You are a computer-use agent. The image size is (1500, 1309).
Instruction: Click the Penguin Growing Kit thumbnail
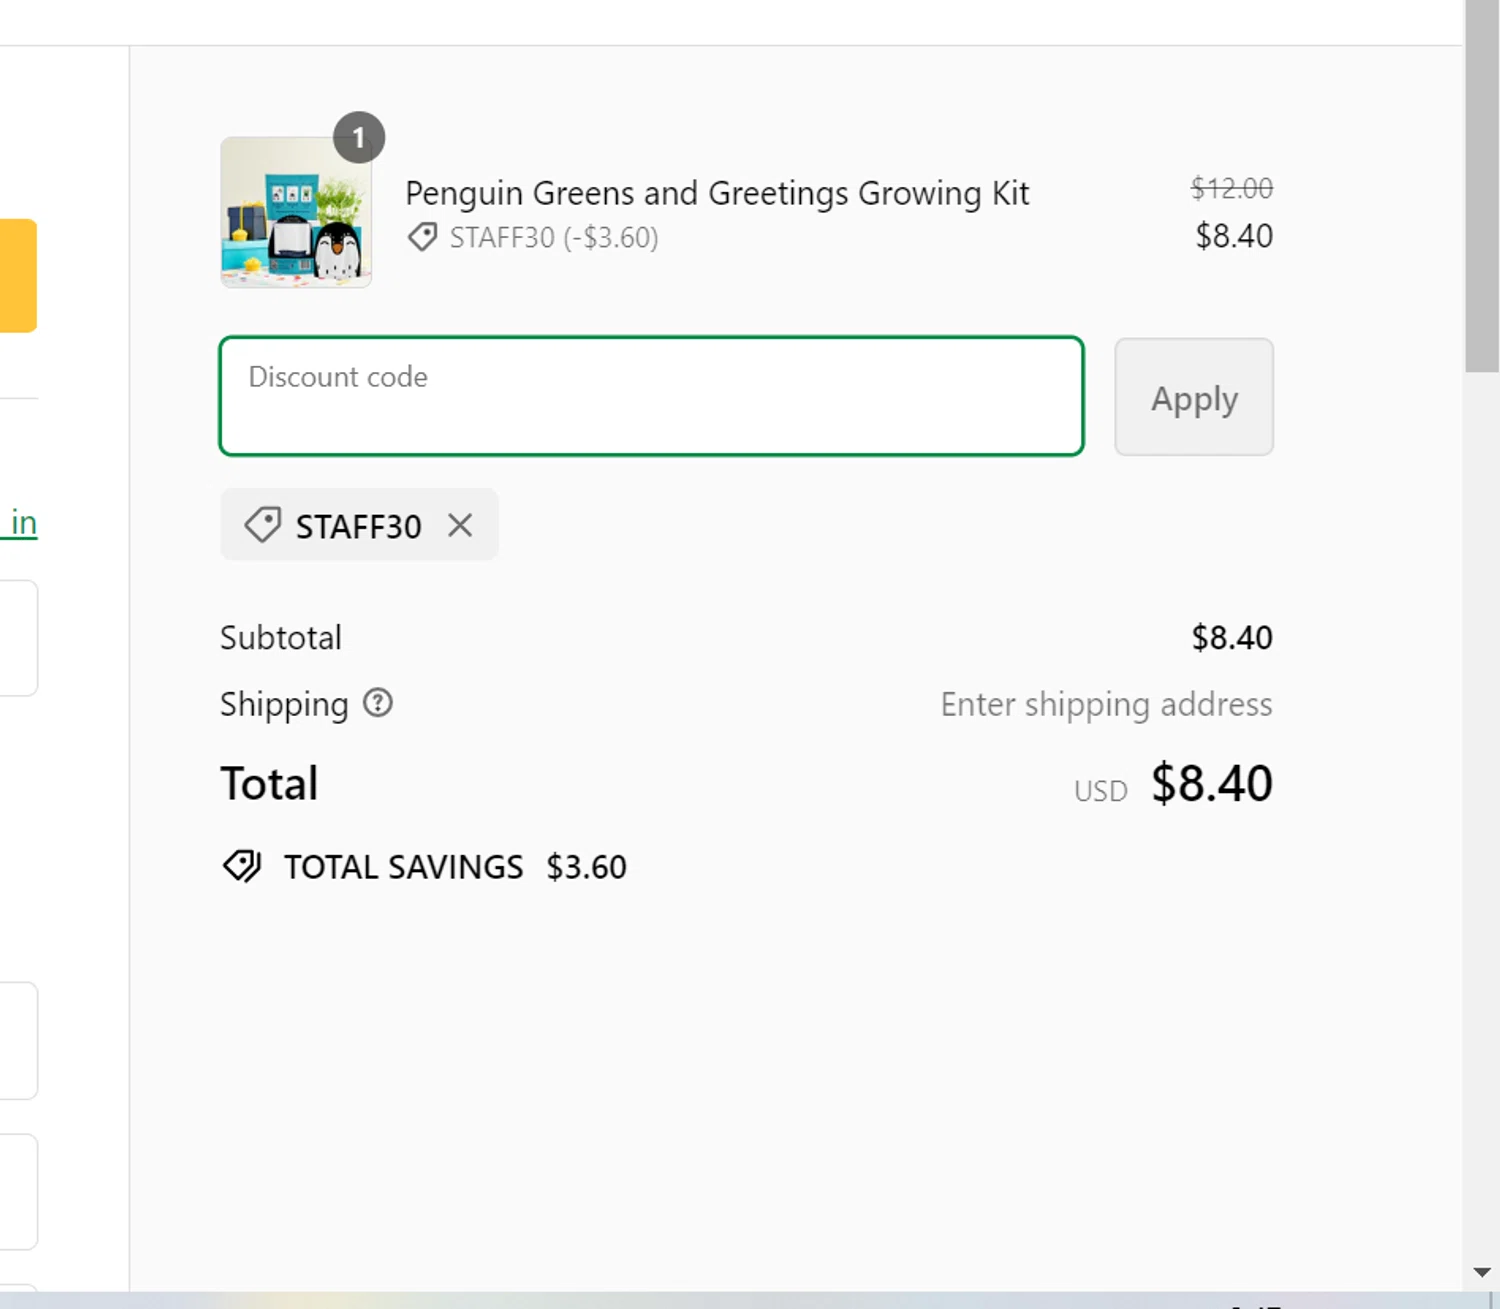click(296, 213)
